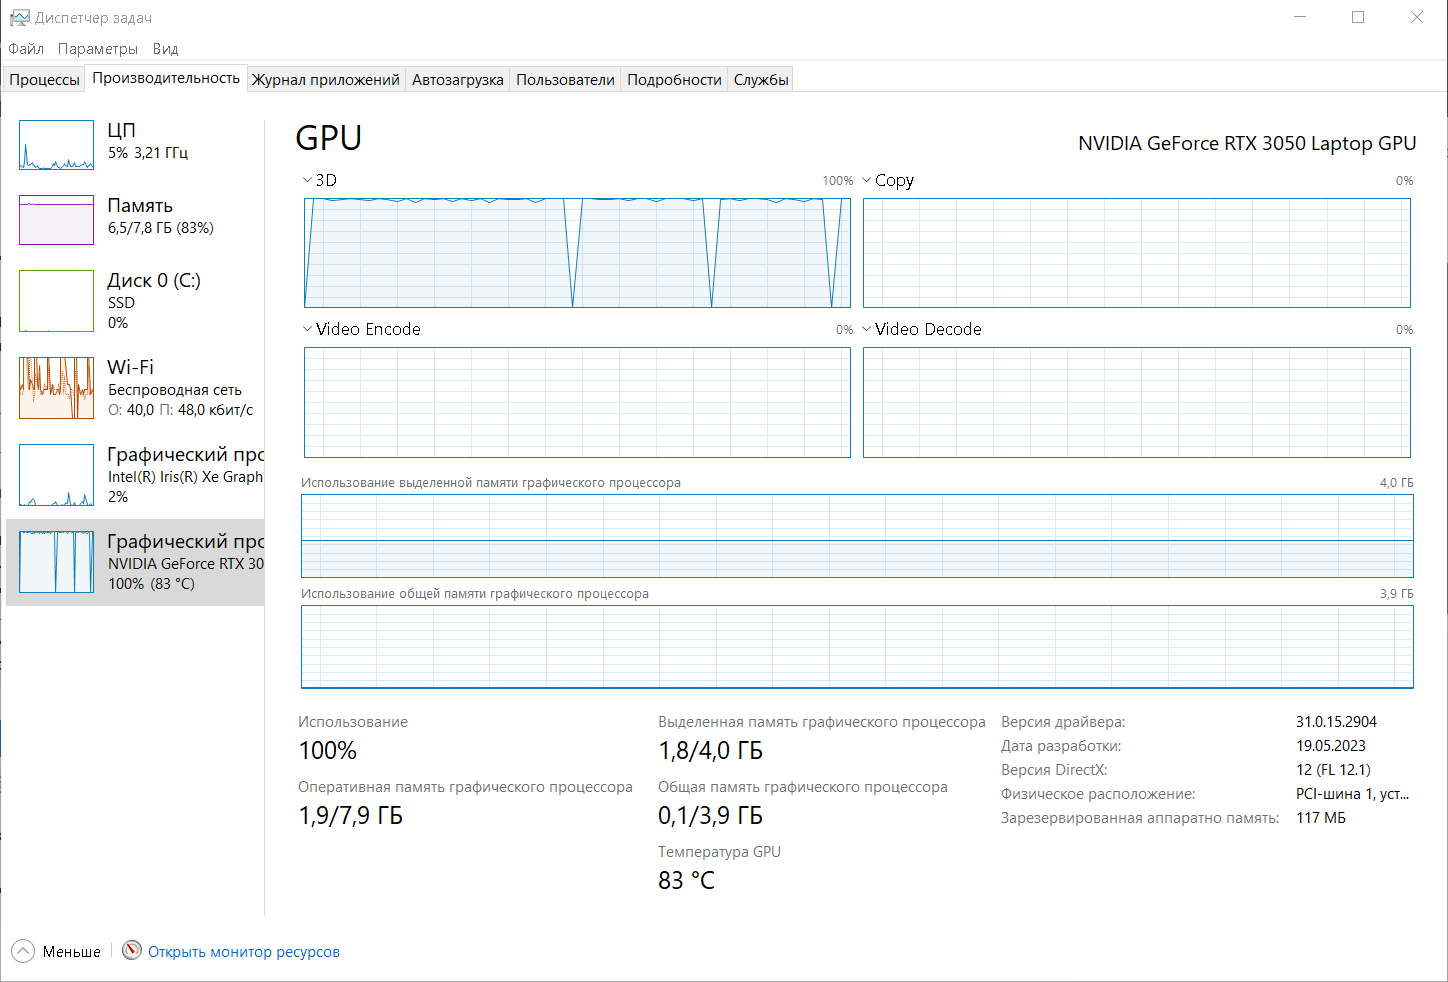Minimize the Task Manager window
The image size is (1448, 982).
click(1300, 17)
